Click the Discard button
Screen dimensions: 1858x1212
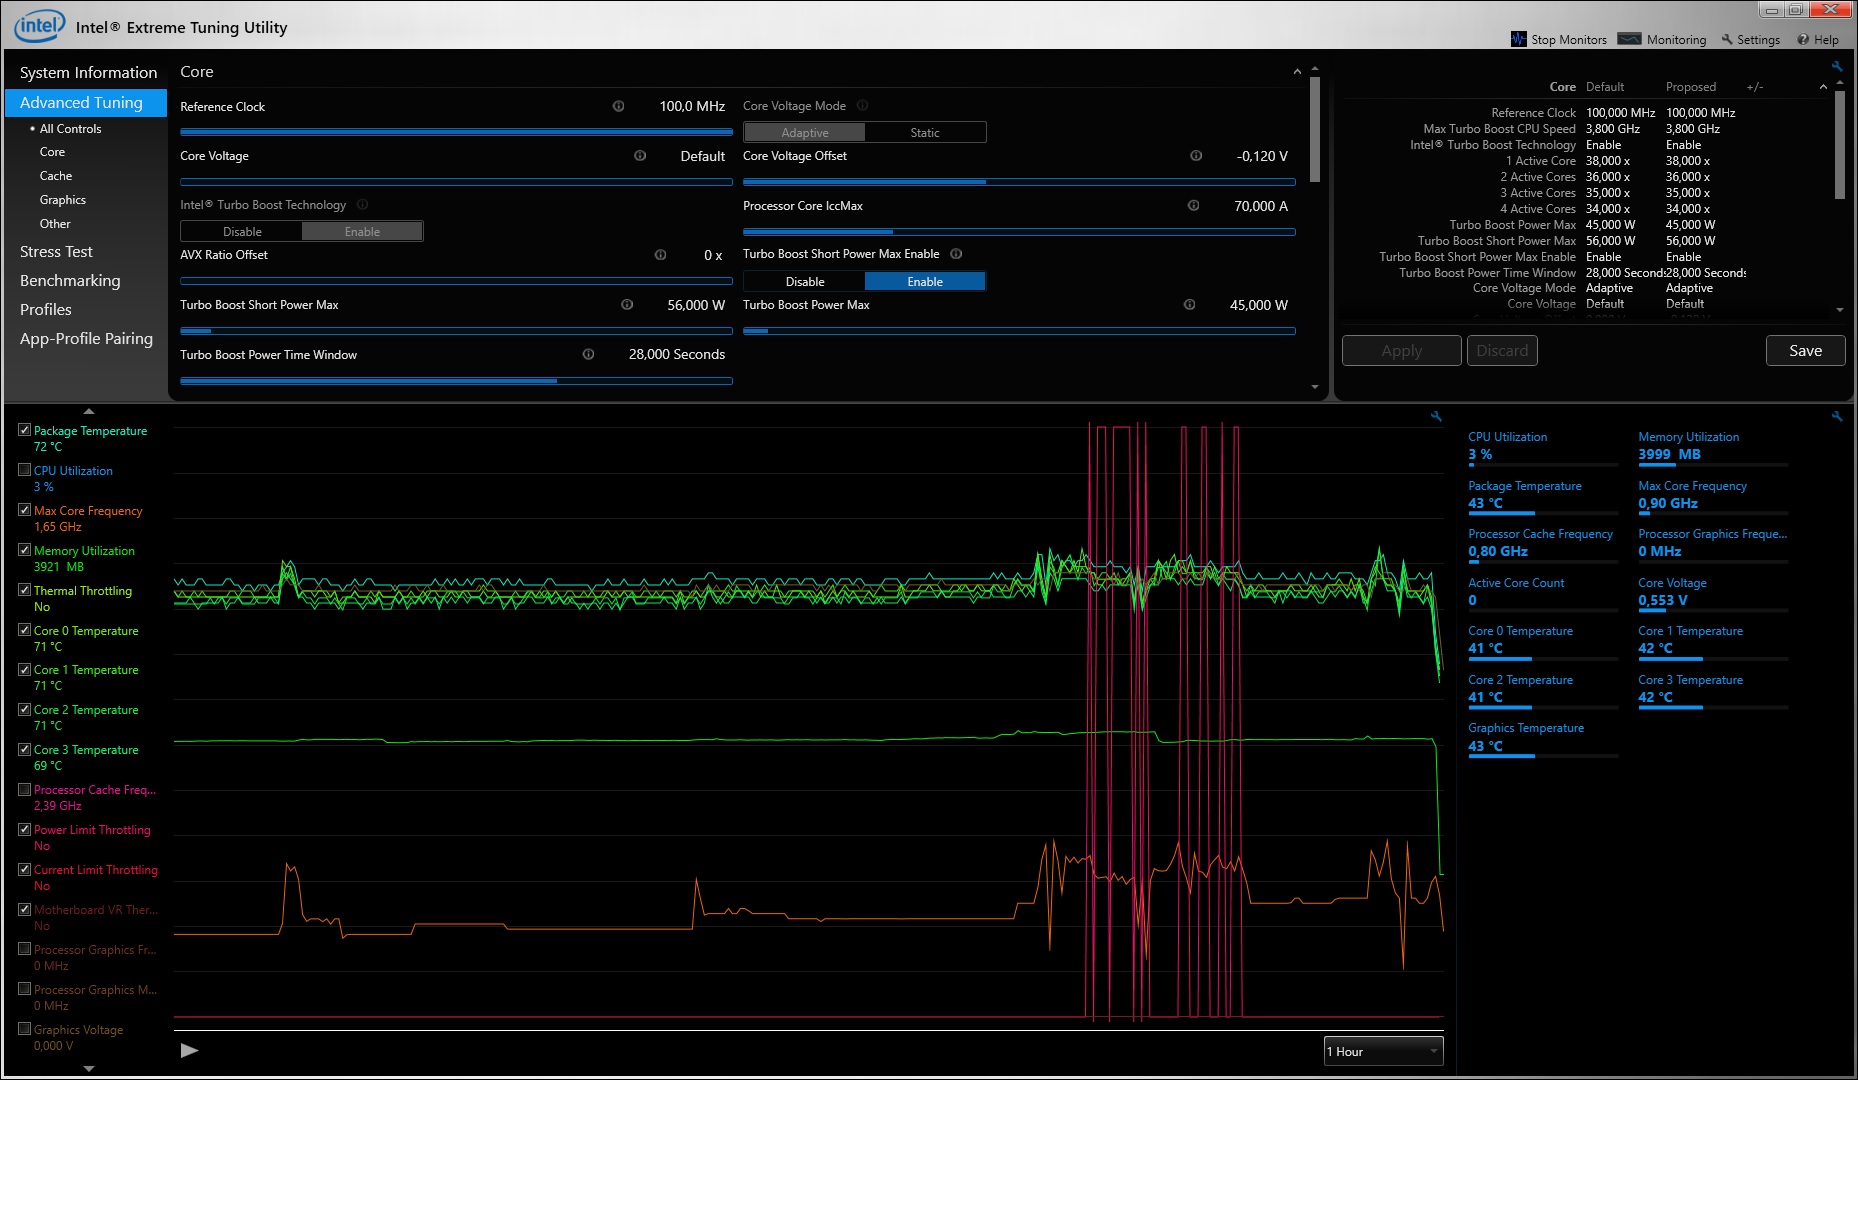(1502, 351)
